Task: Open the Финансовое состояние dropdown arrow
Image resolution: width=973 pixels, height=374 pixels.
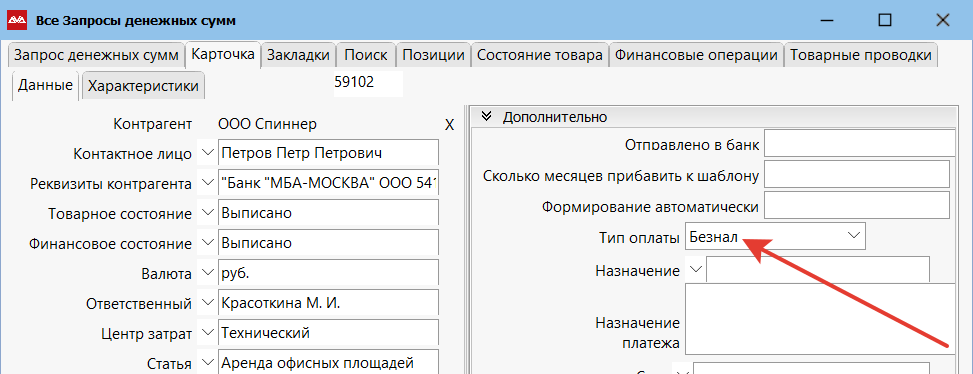Action: tap(207, 243)
